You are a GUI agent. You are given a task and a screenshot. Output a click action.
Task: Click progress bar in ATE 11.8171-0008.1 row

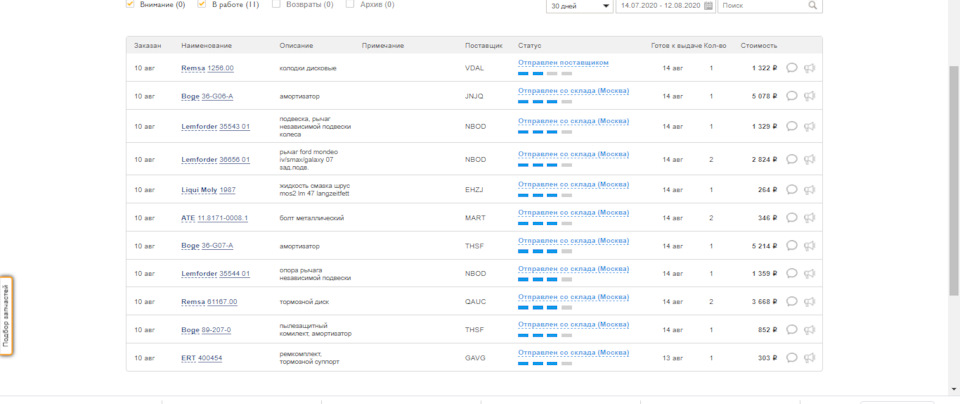(545, 223)
